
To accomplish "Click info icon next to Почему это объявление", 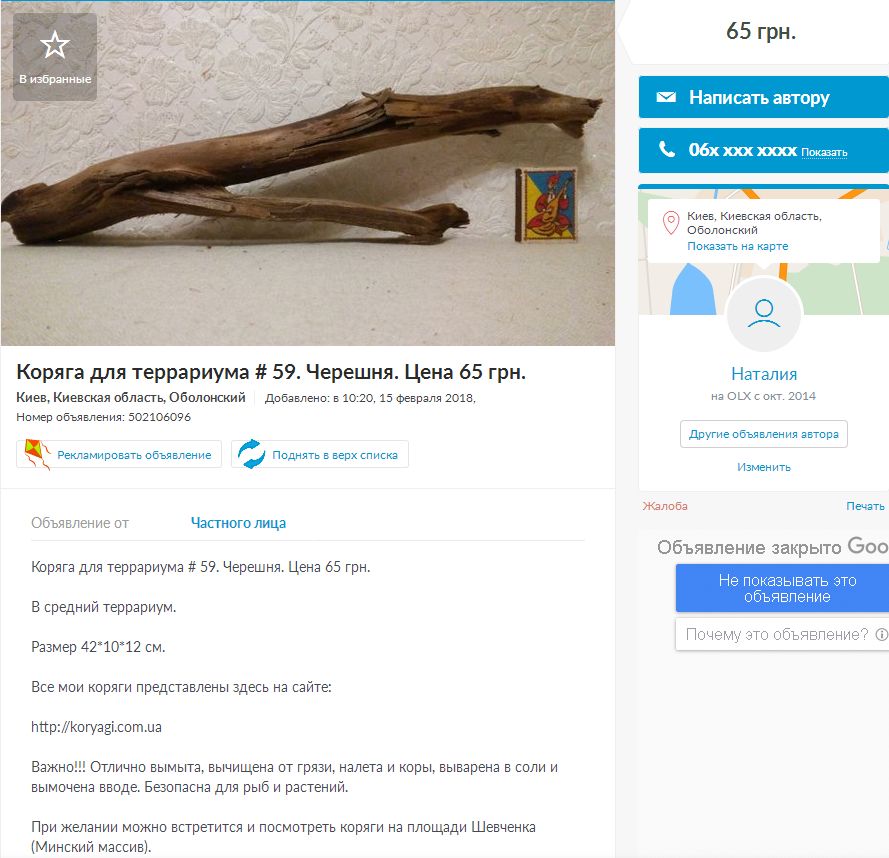I will click(x=881, y=634).
